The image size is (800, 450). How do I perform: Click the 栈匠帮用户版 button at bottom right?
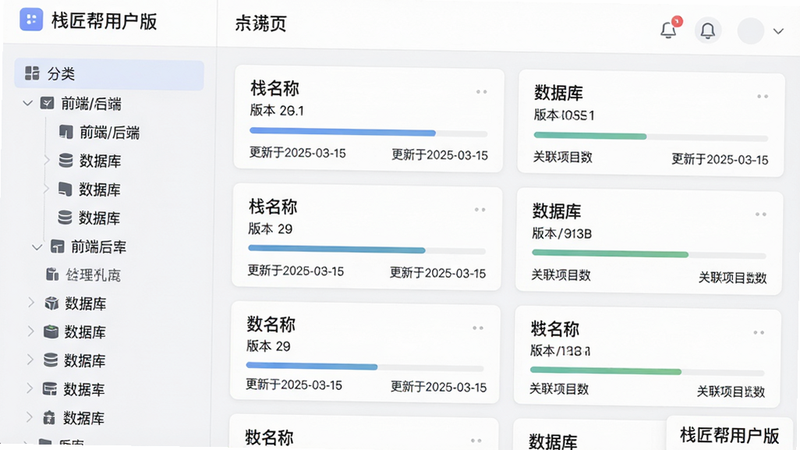tap(730, 435)
